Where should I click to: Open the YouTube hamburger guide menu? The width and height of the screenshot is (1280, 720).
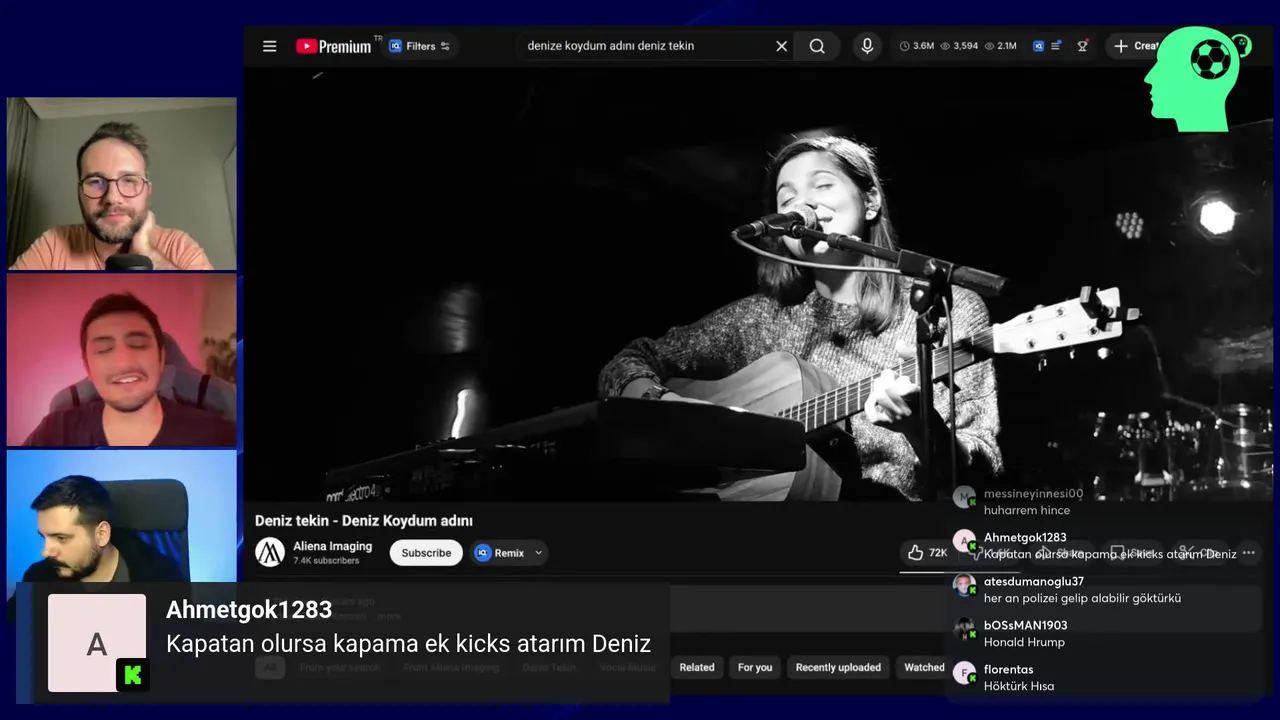[x=269, y=46]
